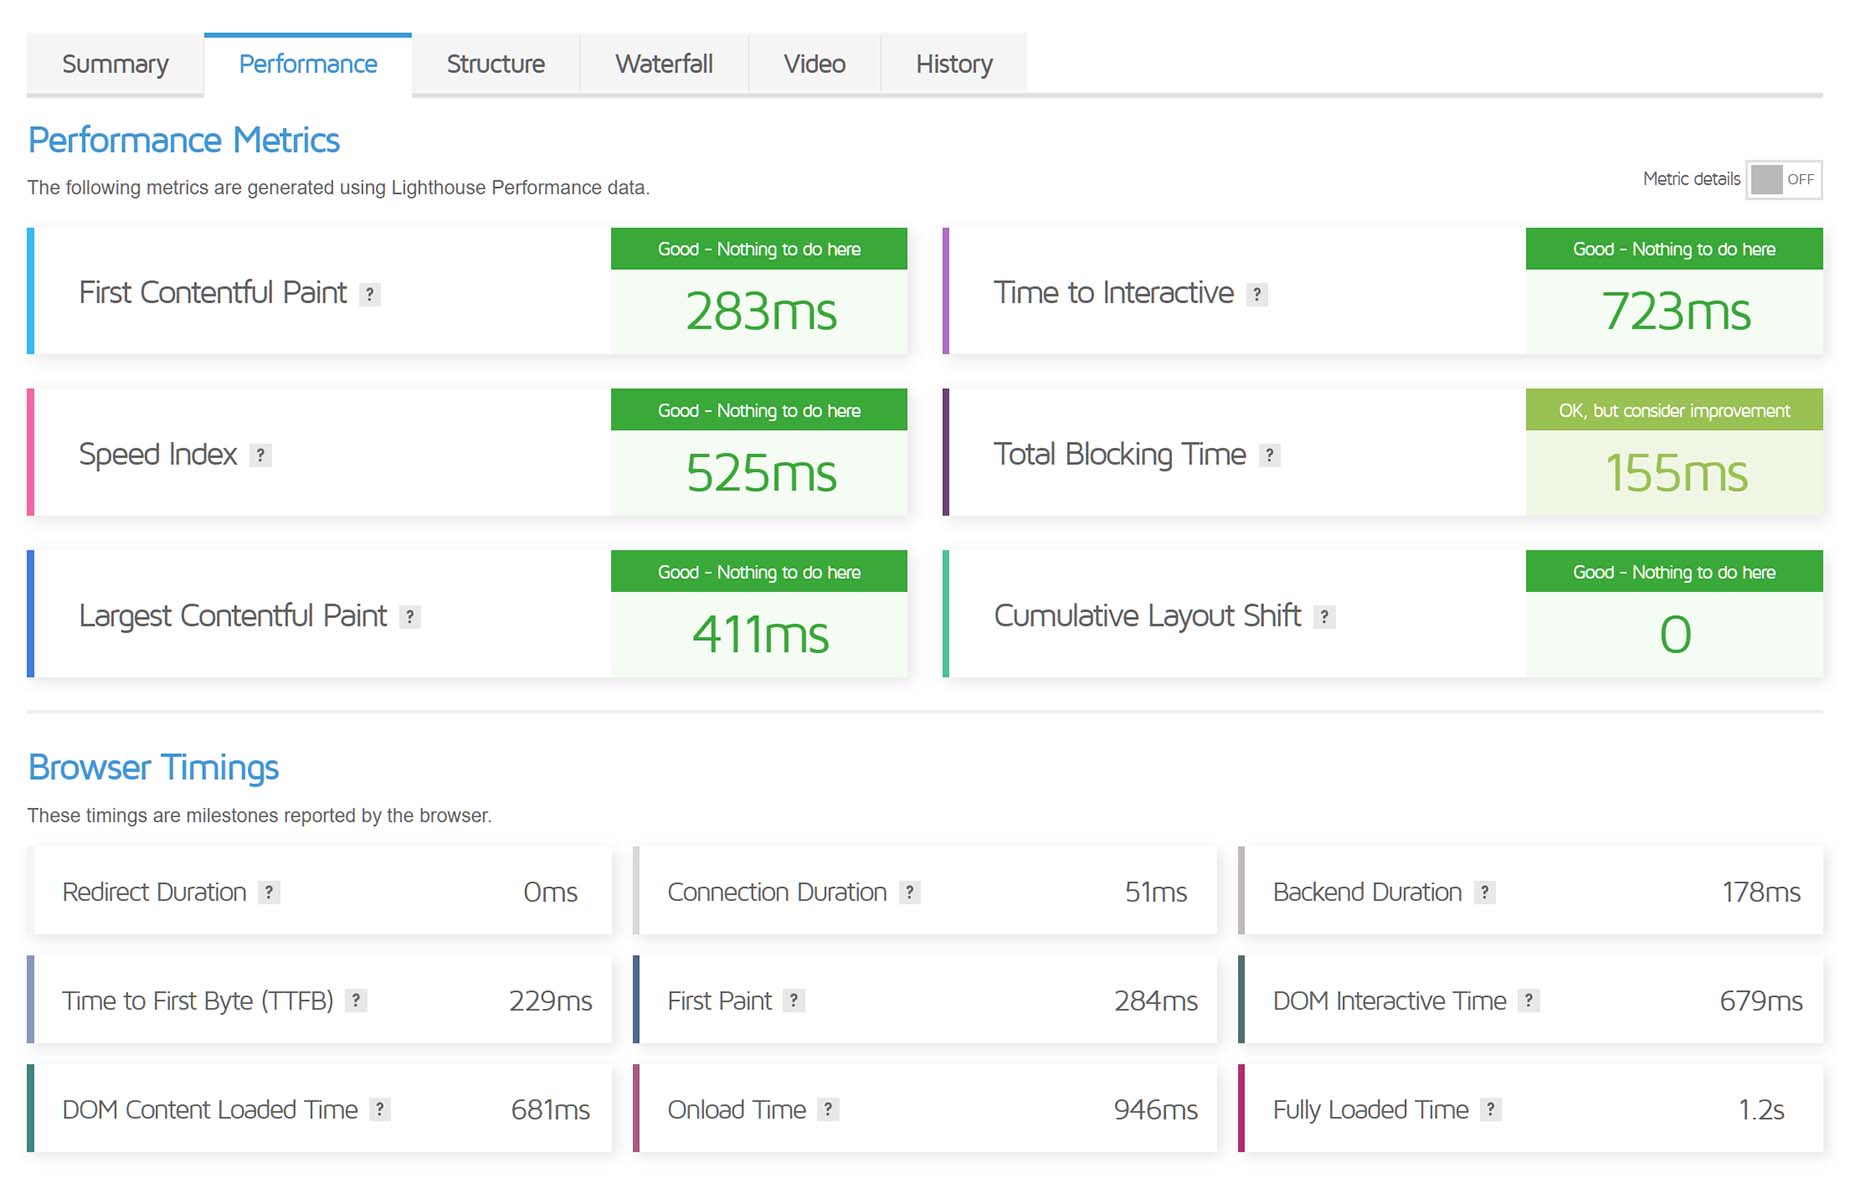The width and height of the screenshot is (1850, 1199).
Task: Click the Speed Index 525ms value
Action: [x=760, y=473]
